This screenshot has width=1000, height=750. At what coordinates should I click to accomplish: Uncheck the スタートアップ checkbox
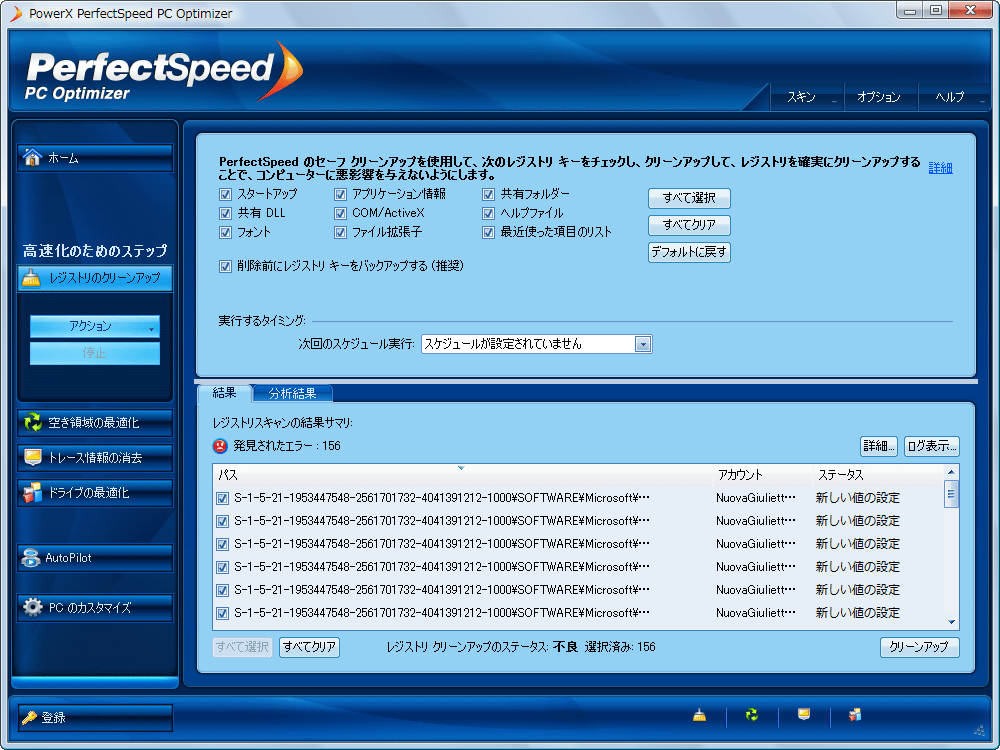point(225,194)
